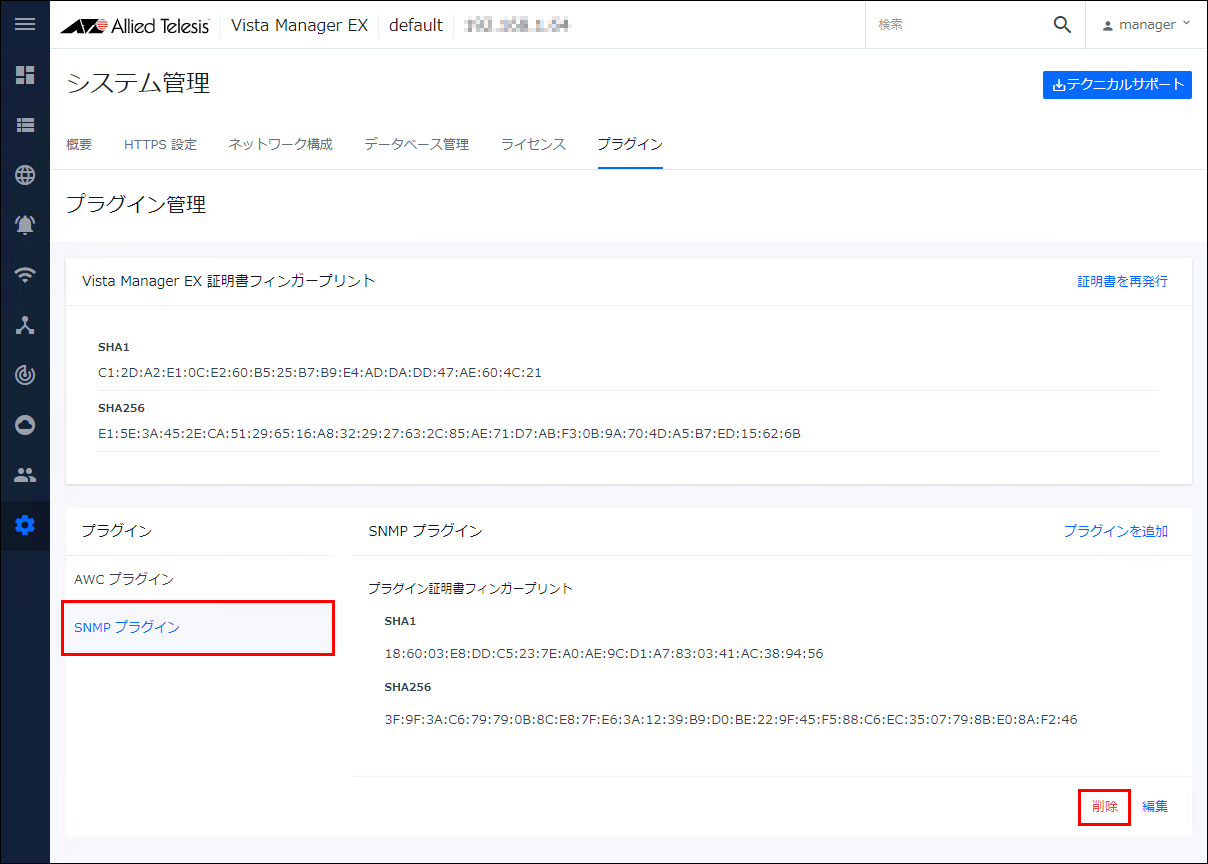Open the alarm bell events icon
Viewport: 1208px width, 864px height.
point(25,225)
